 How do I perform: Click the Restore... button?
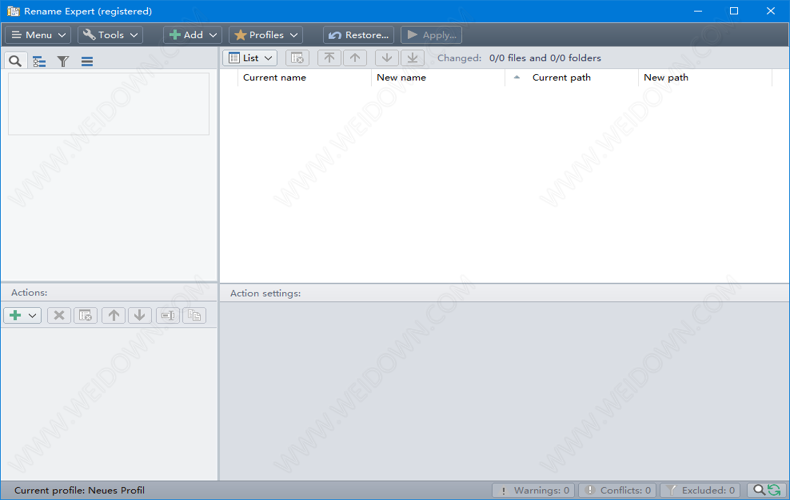point(359,35)
